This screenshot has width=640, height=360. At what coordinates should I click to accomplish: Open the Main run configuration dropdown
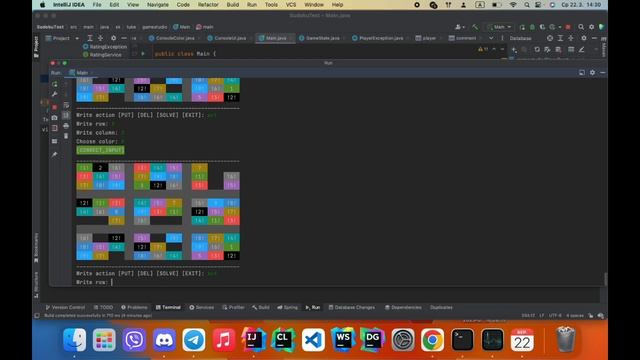[x=499, y=27]
